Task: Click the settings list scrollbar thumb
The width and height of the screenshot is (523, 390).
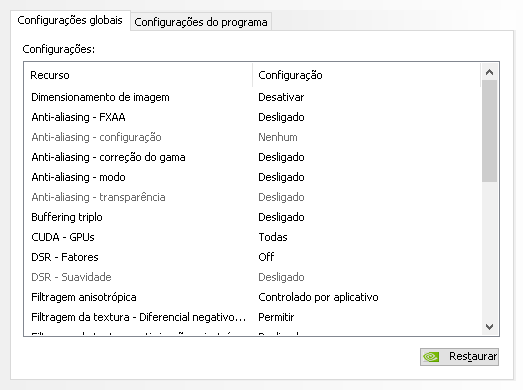Action: (489, 131)
